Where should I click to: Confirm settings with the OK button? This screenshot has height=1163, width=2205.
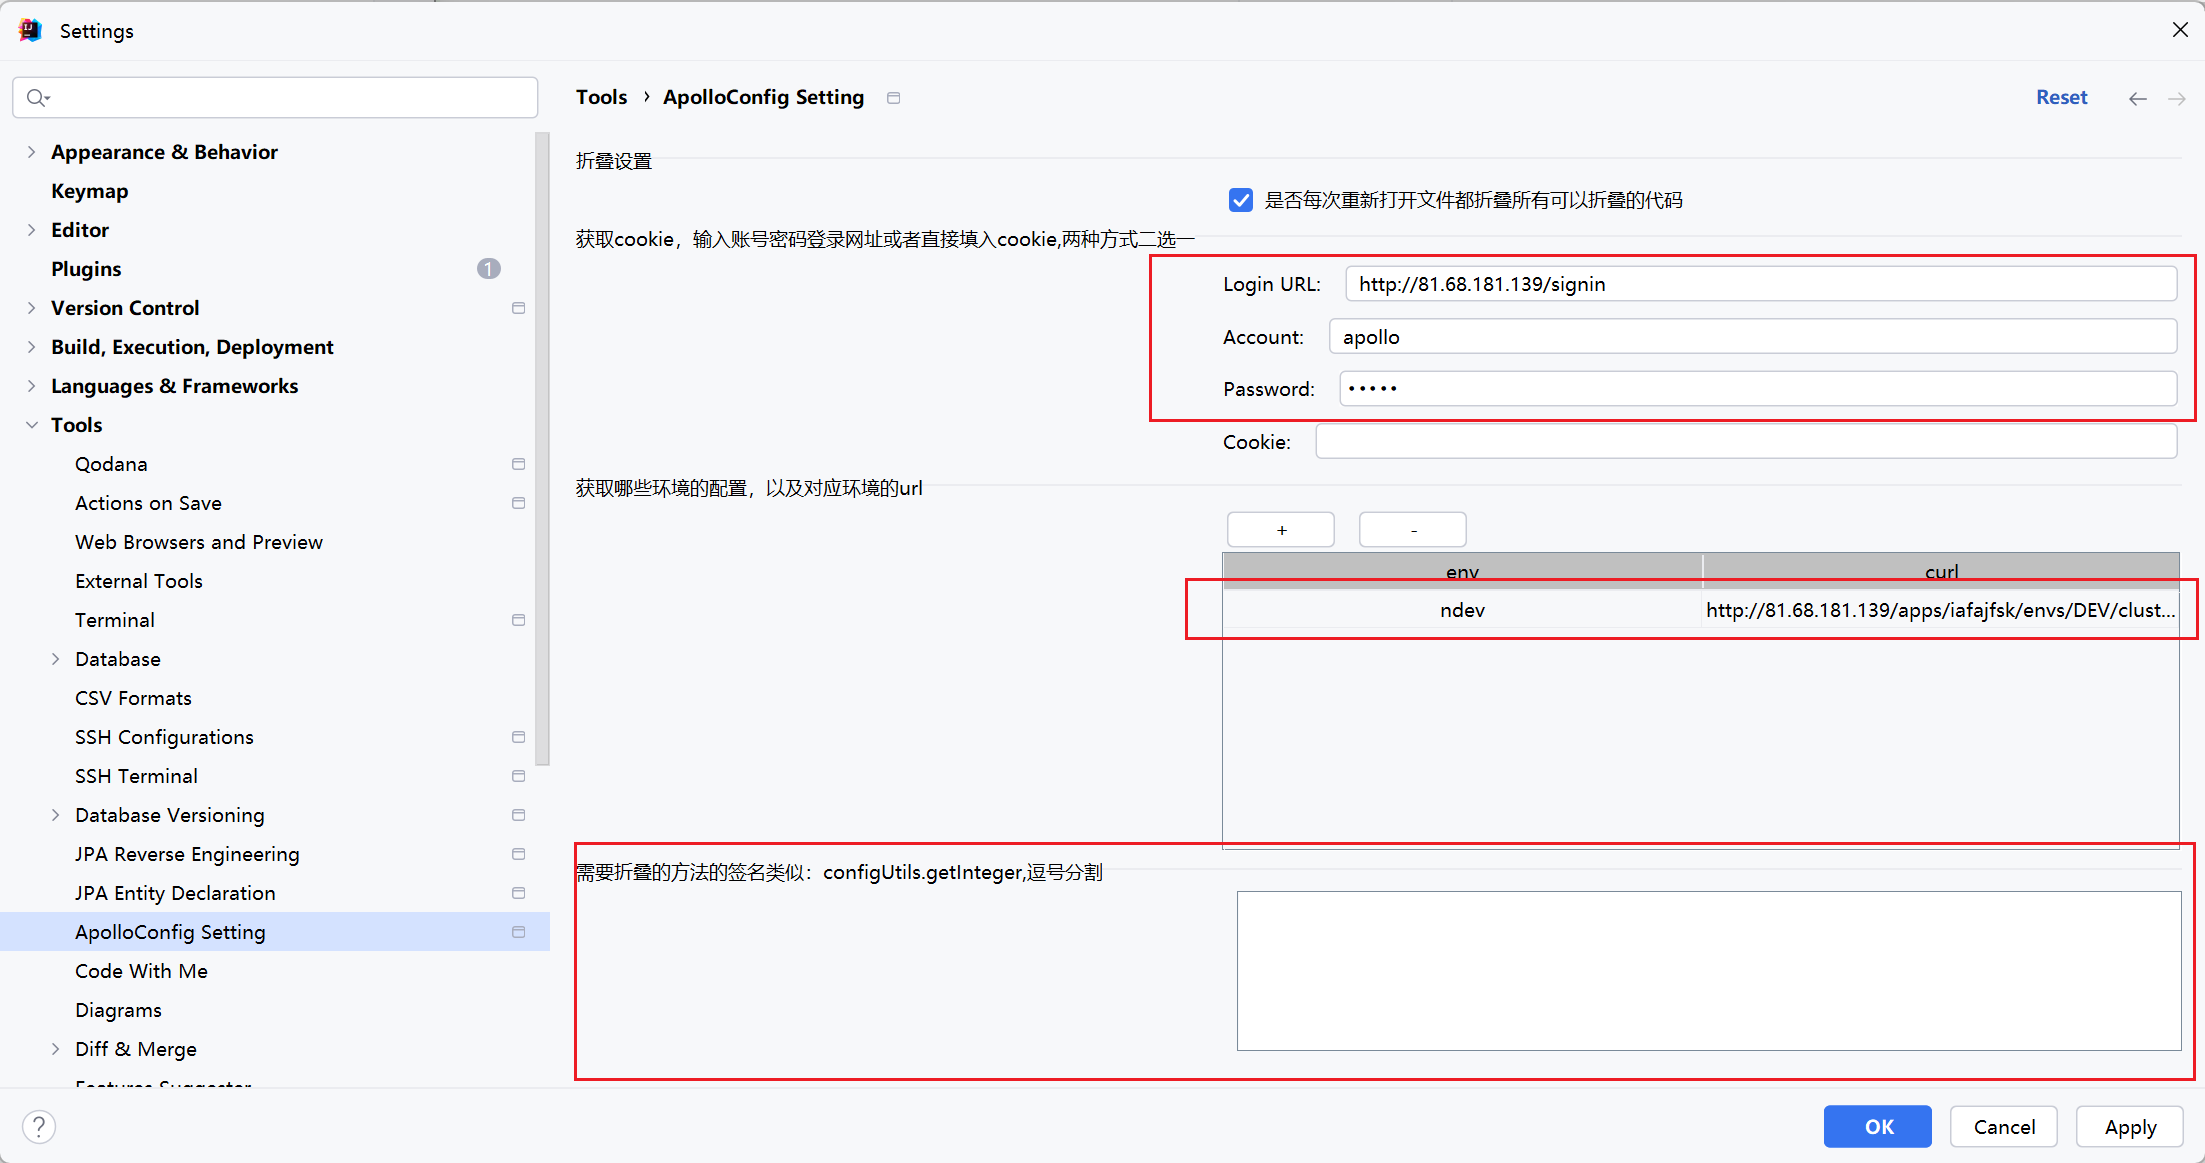tap(1878, 1127)
